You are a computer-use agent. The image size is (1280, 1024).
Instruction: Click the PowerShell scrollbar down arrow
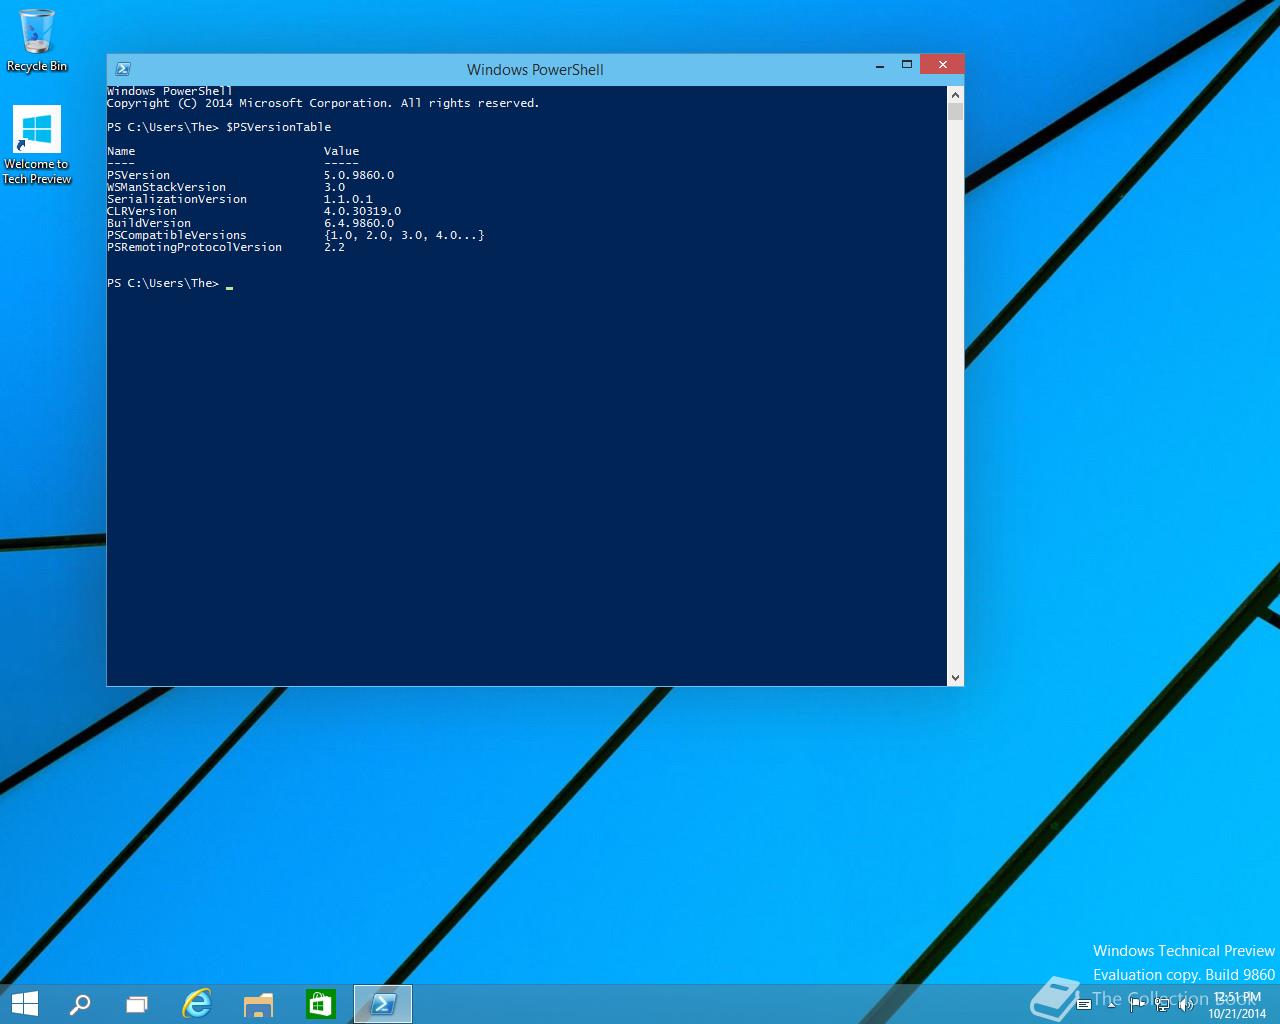click(x=955, y=678)
